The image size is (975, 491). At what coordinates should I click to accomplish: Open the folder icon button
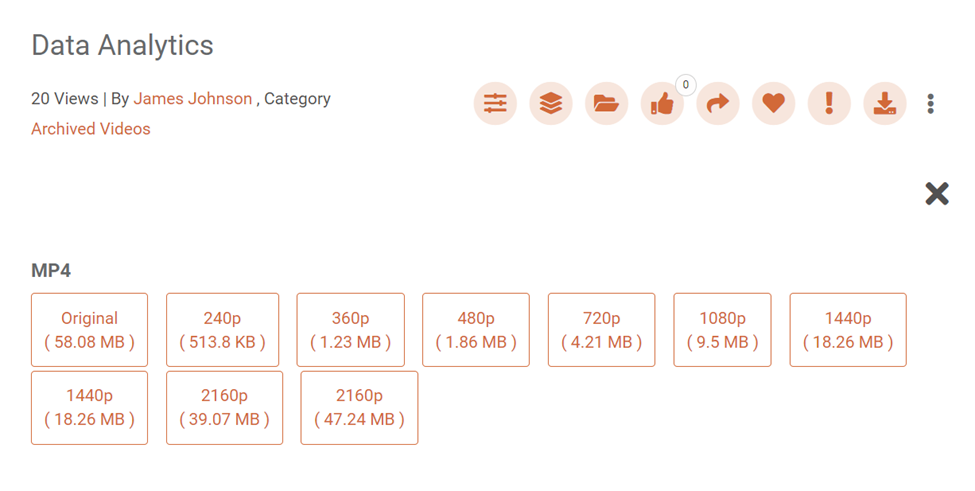point(606,103)
